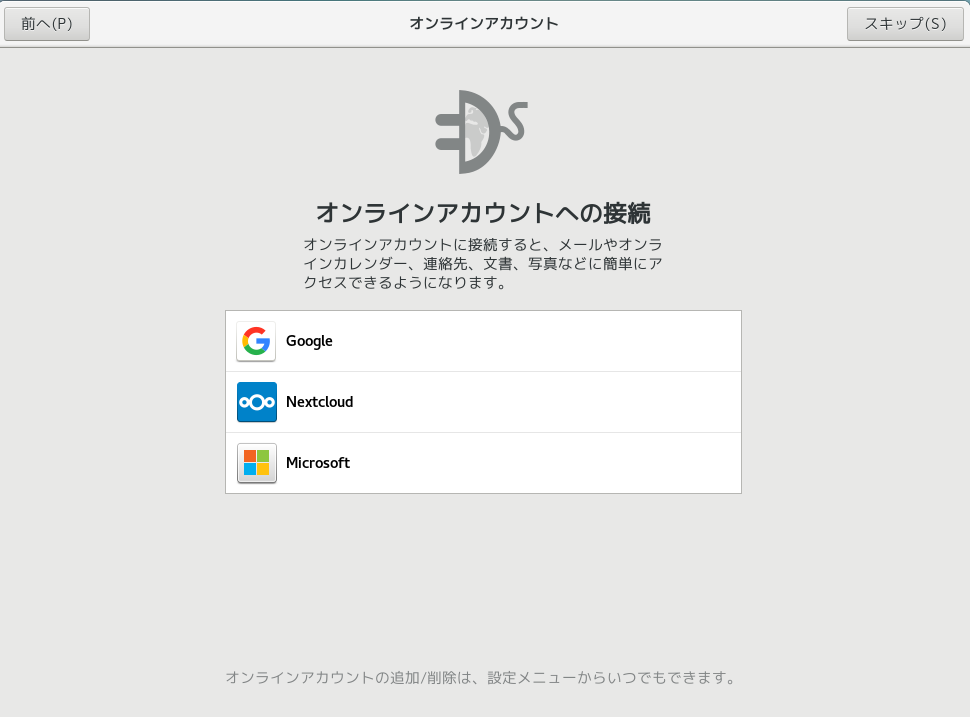Click the bottom note about 設定メニュー

pyautogui.click(x=481, y=678)
